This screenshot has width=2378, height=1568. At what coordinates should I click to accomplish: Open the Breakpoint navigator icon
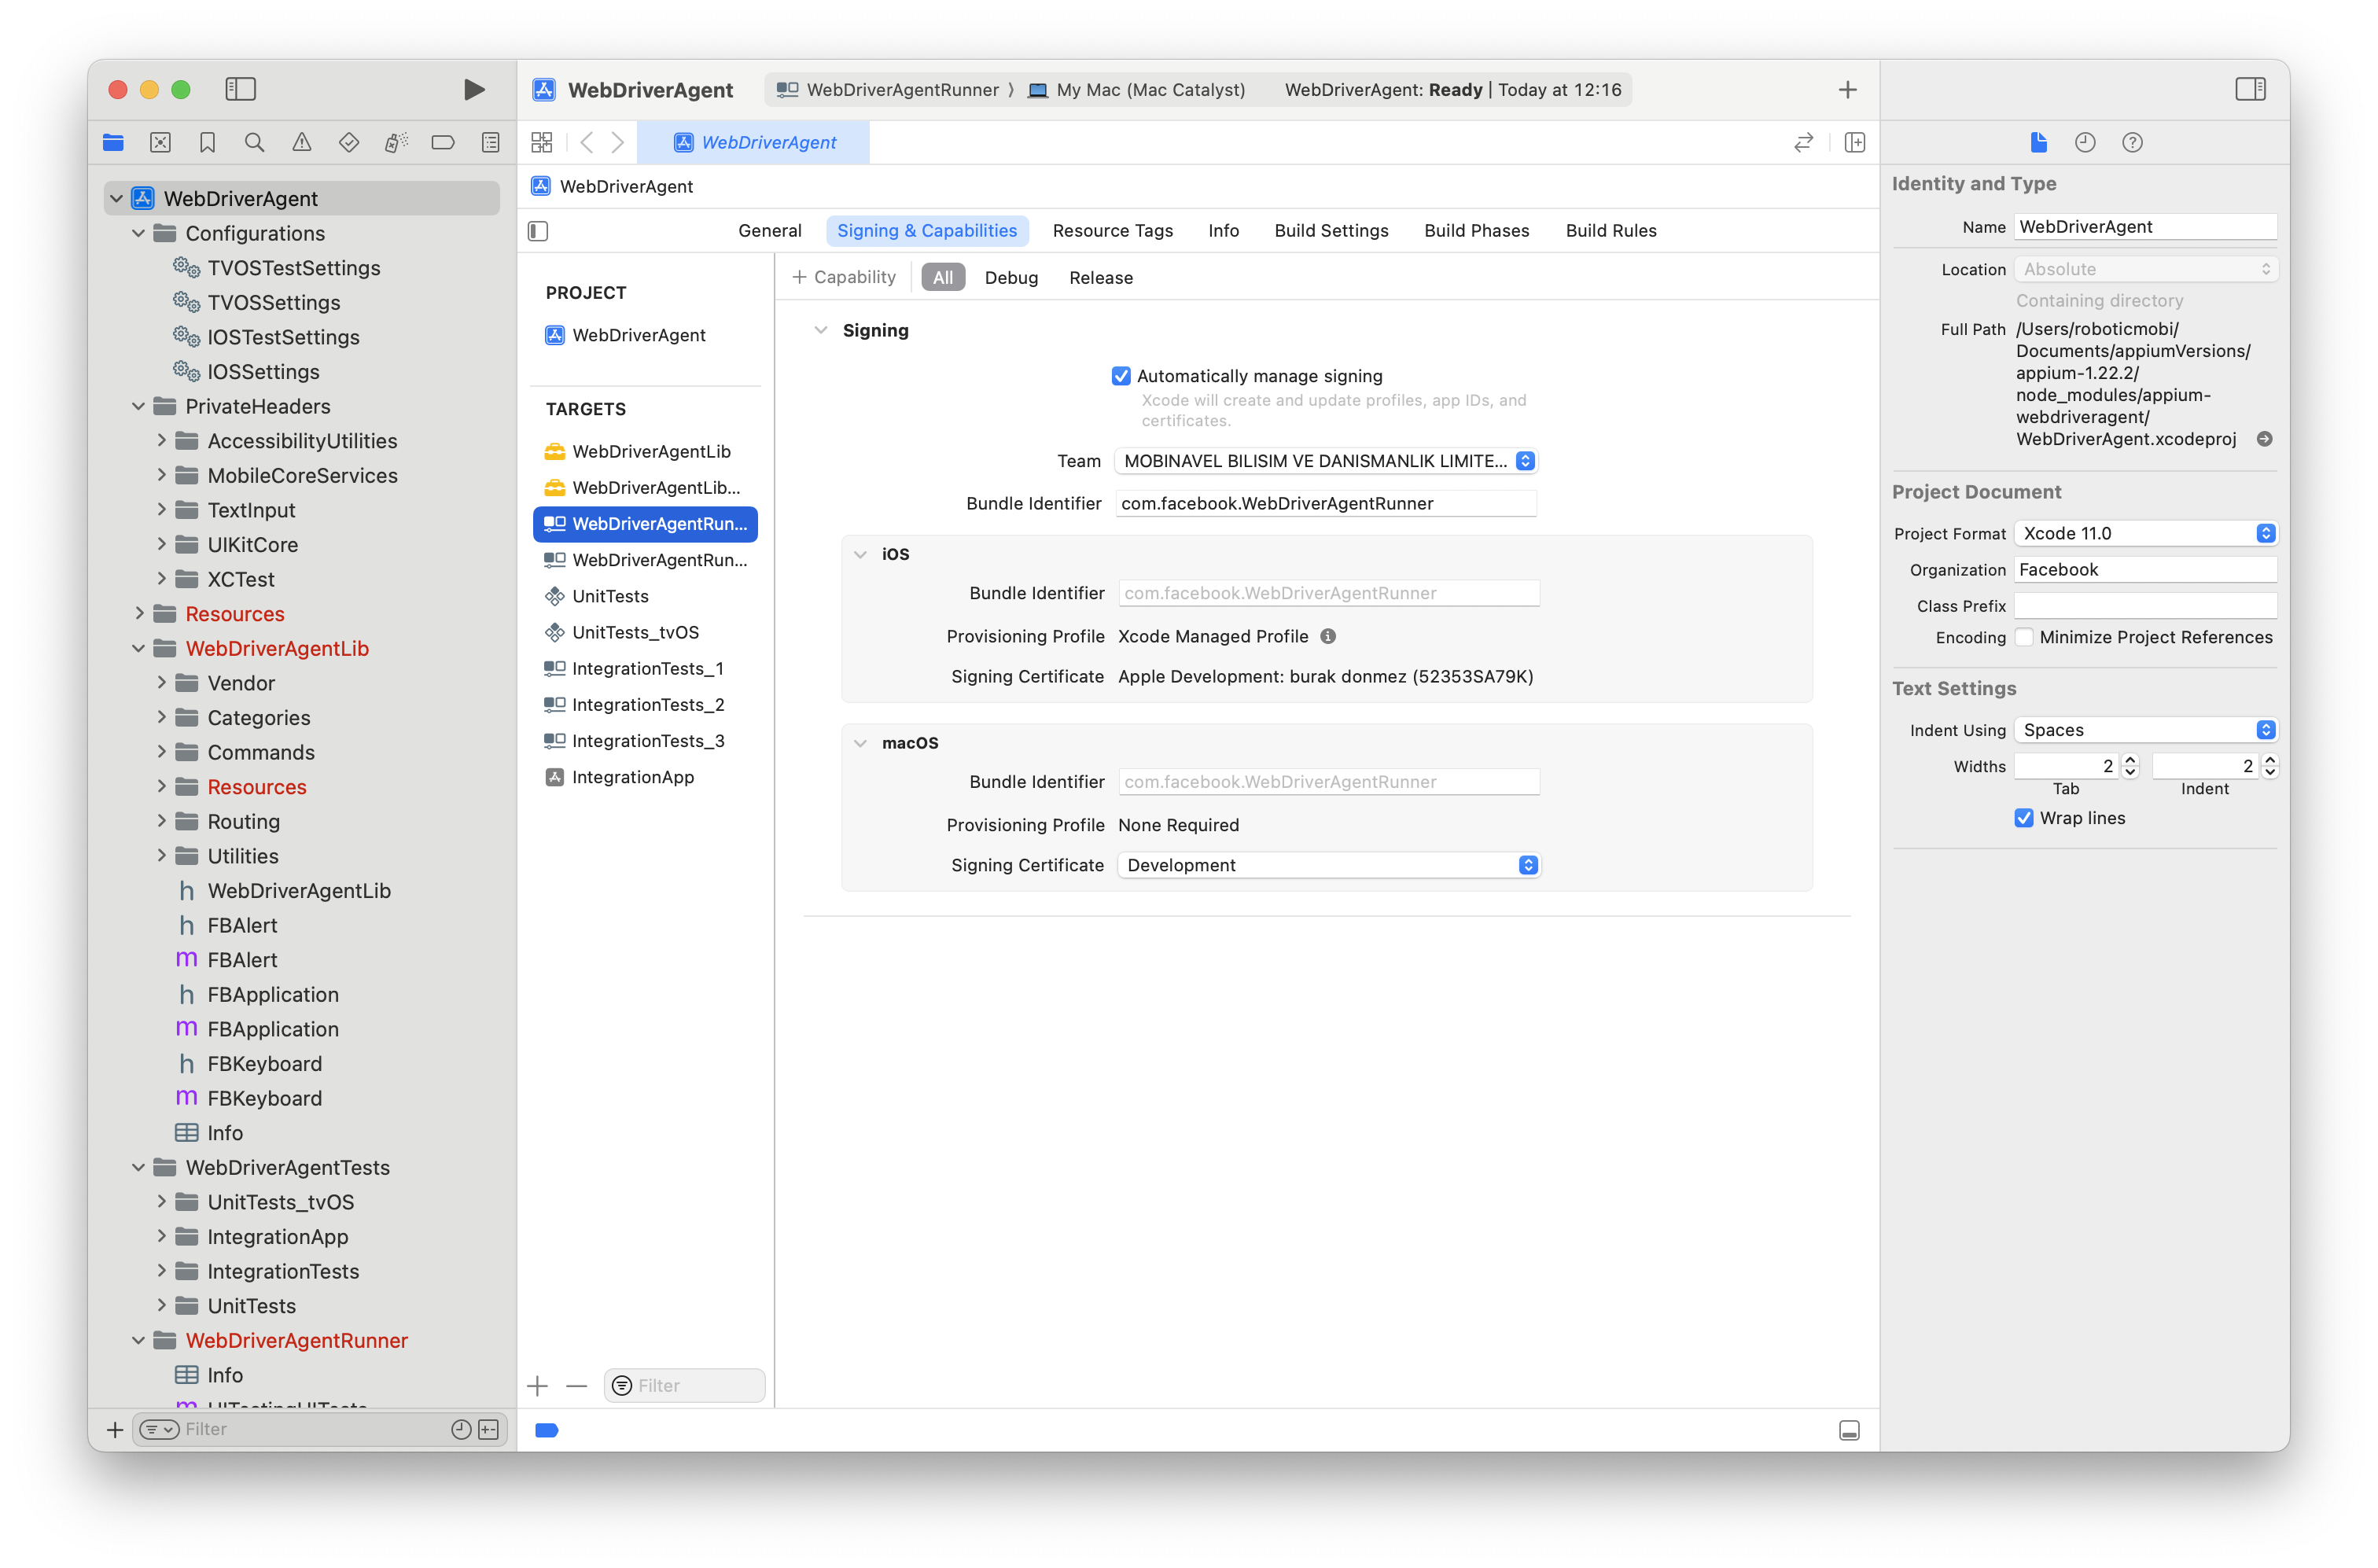click(443, 143)
